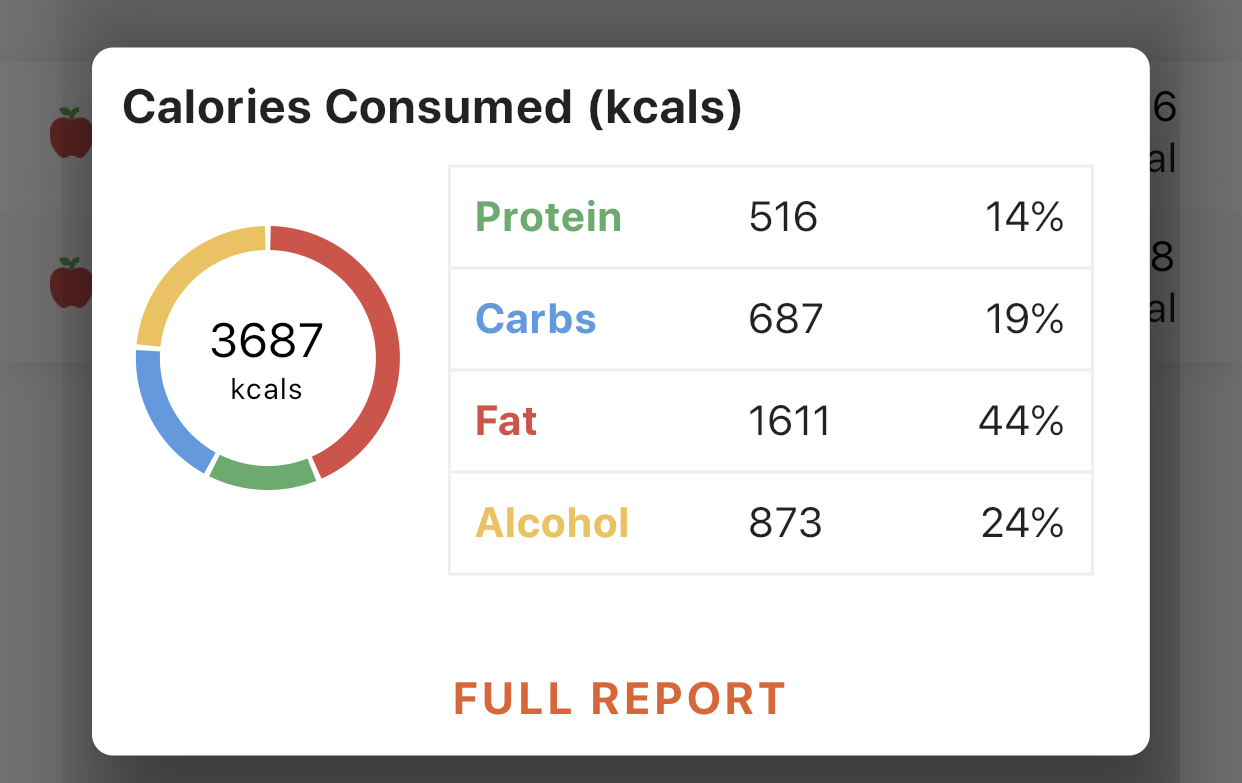1242x783 pixels.
Task: Click the Protein 14% percentage
Action: [1024, 217]
